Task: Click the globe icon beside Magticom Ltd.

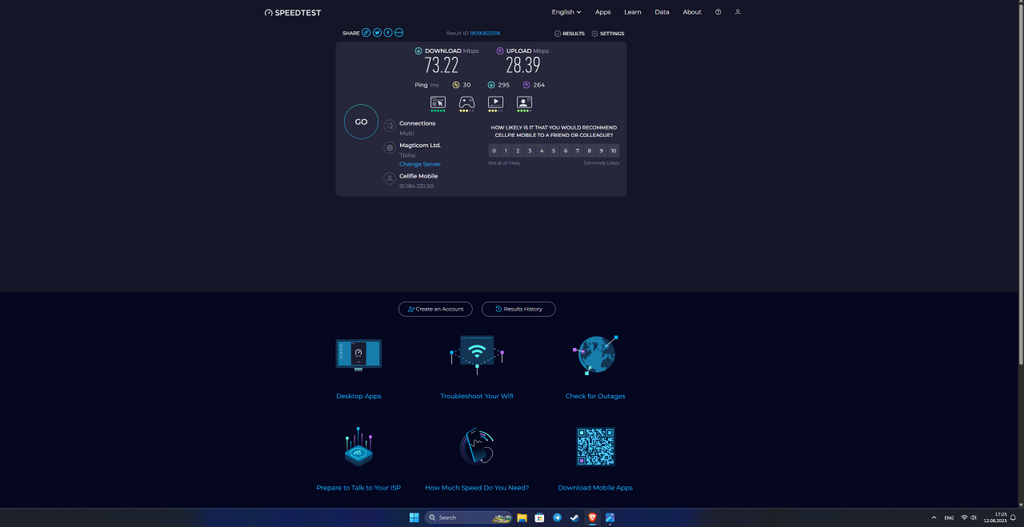Action: coord(390,148)
